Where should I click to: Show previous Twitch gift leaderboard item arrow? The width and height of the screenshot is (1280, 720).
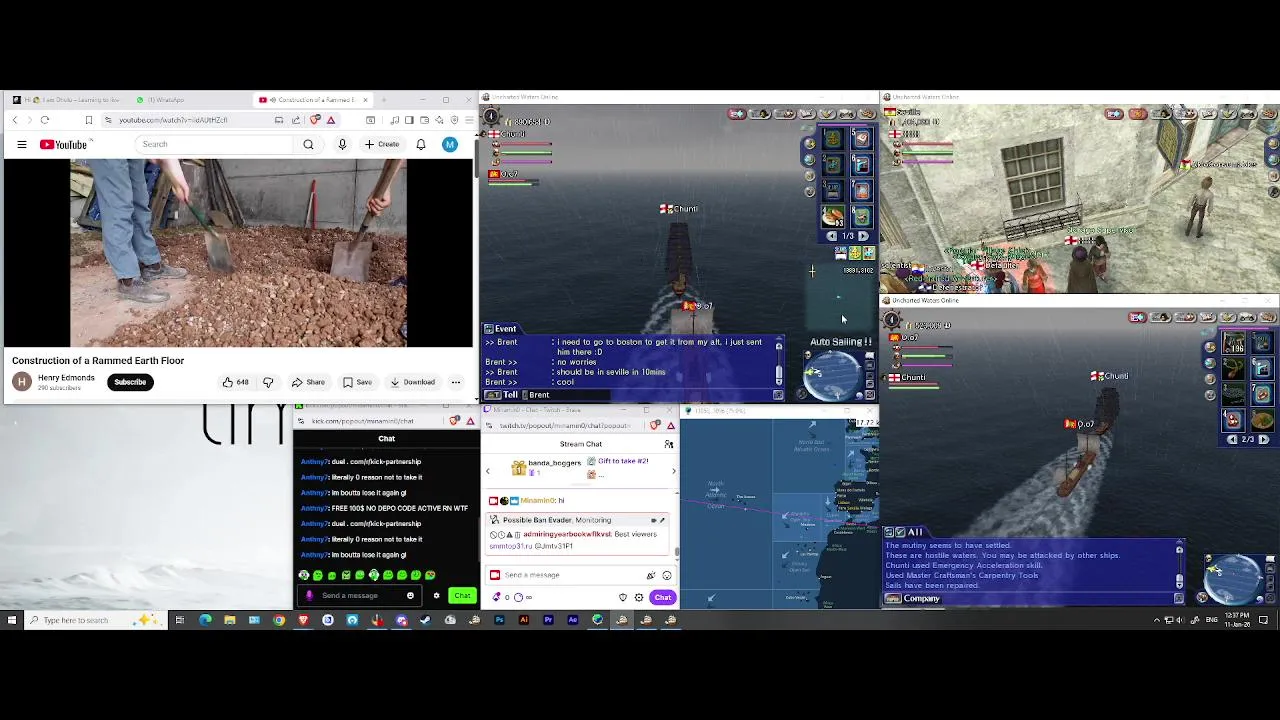(x=488, y=471)
